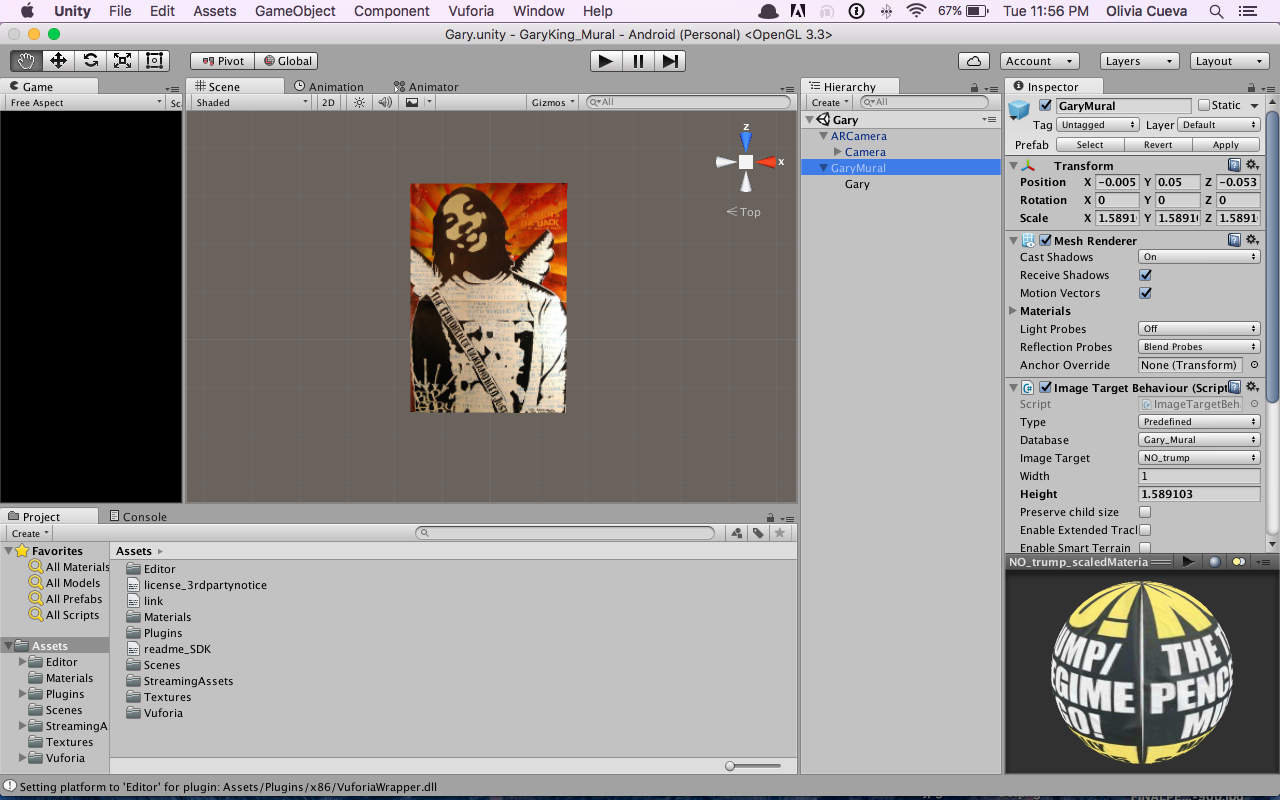Click search by type icon in Project
Viewport: 1280px width, 800px height.
pyautogui.click(x=737, y=533)
